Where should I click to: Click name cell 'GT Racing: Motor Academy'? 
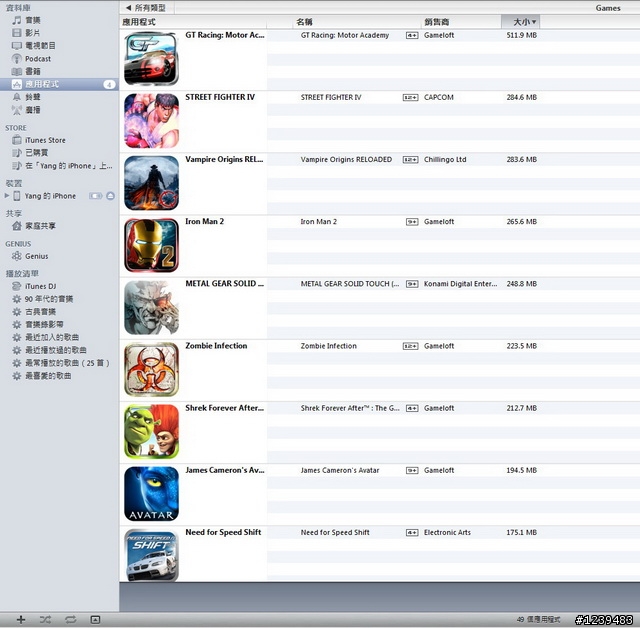345,36
